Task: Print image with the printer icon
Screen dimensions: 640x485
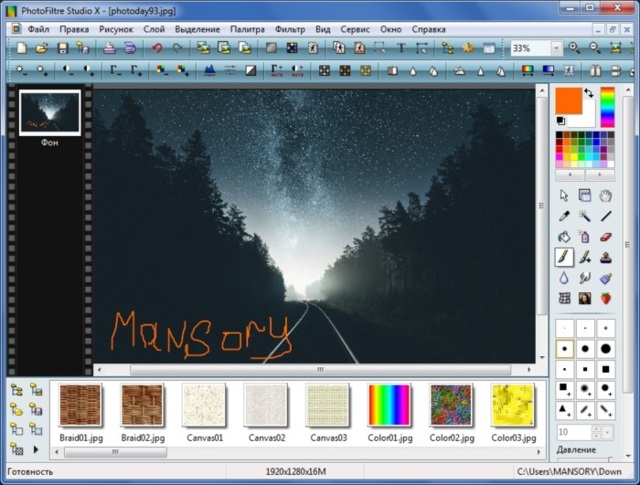Action: click(109, 49)
